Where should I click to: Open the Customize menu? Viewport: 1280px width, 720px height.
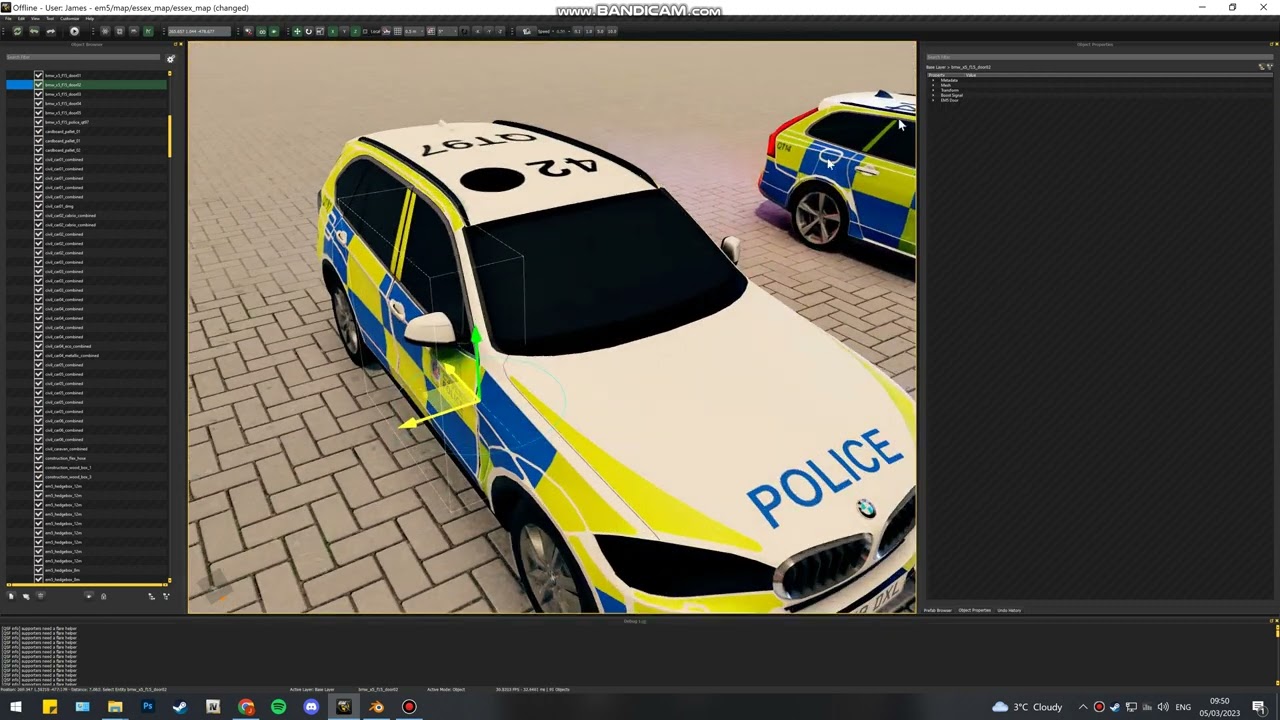(70, 18)
